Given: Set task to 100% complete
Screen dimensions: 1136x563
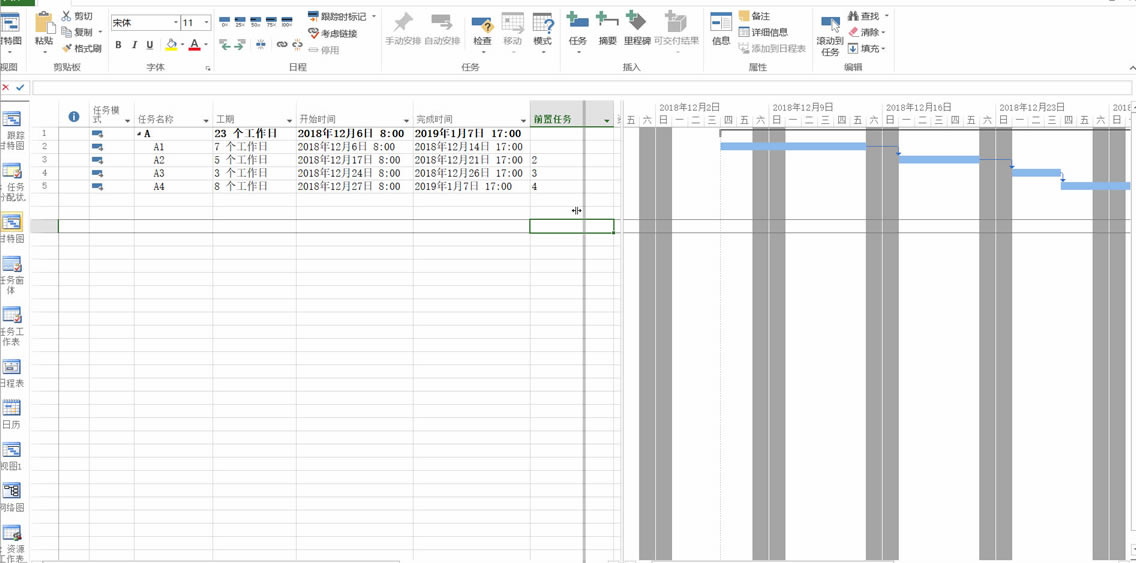Looking at the screenshot, I should click(287, 21).
